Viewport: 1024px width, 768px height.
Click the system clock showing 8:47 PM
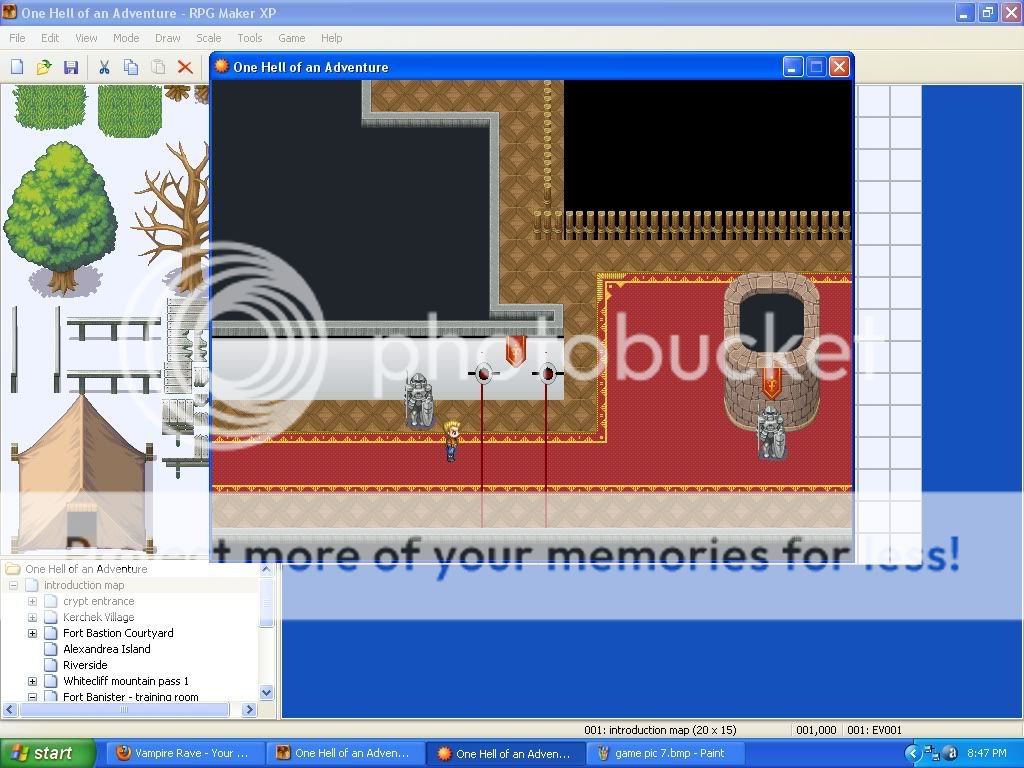click(x=987, y=753)
